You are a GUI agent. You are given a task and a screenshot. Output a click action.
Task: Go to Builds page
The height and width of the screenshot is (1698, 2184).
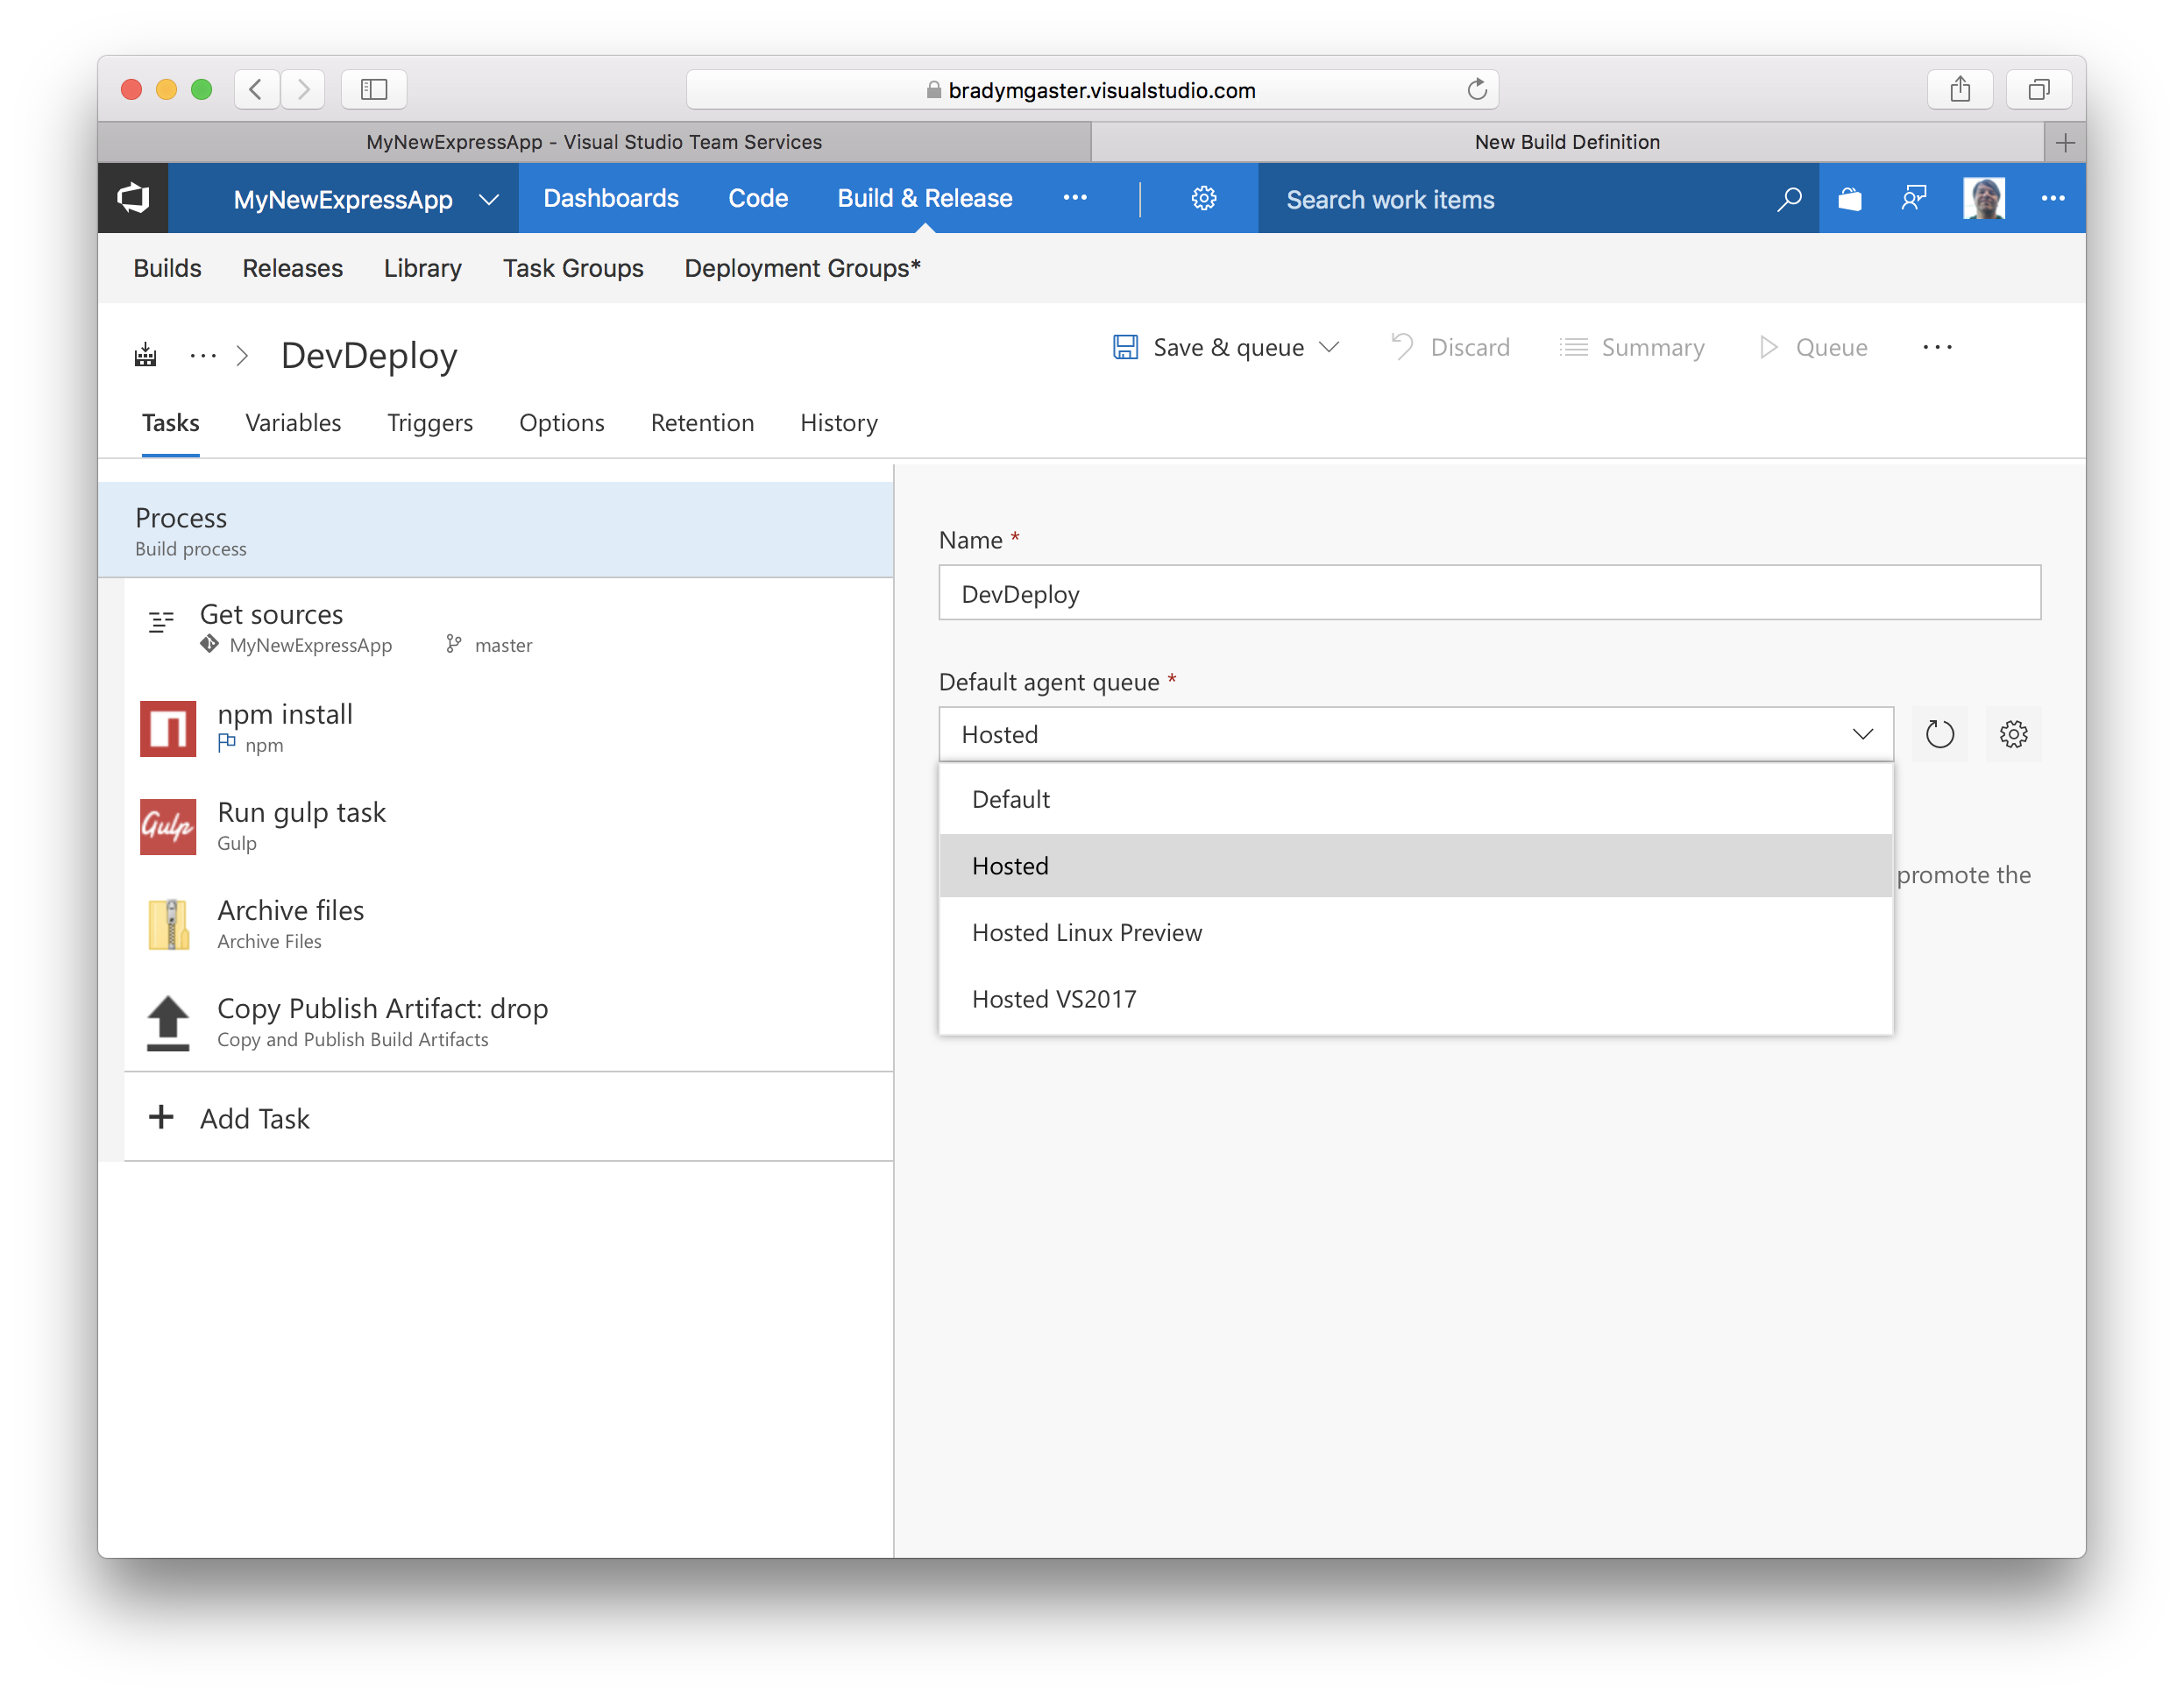(x=167, y=268)
